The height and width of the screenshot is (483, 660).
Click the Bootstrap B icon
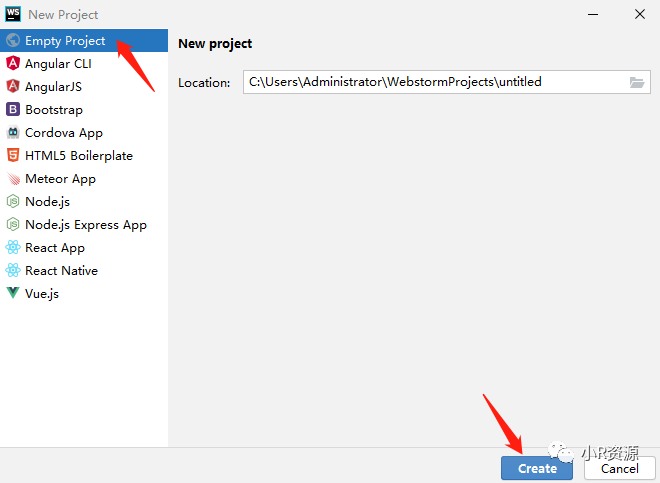13,110
